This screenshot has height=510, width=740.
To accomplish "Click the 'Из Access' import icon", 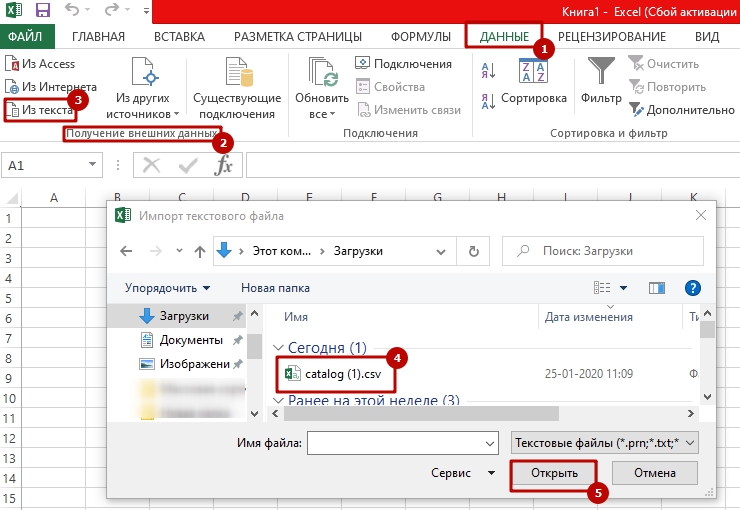I will 12,64.
